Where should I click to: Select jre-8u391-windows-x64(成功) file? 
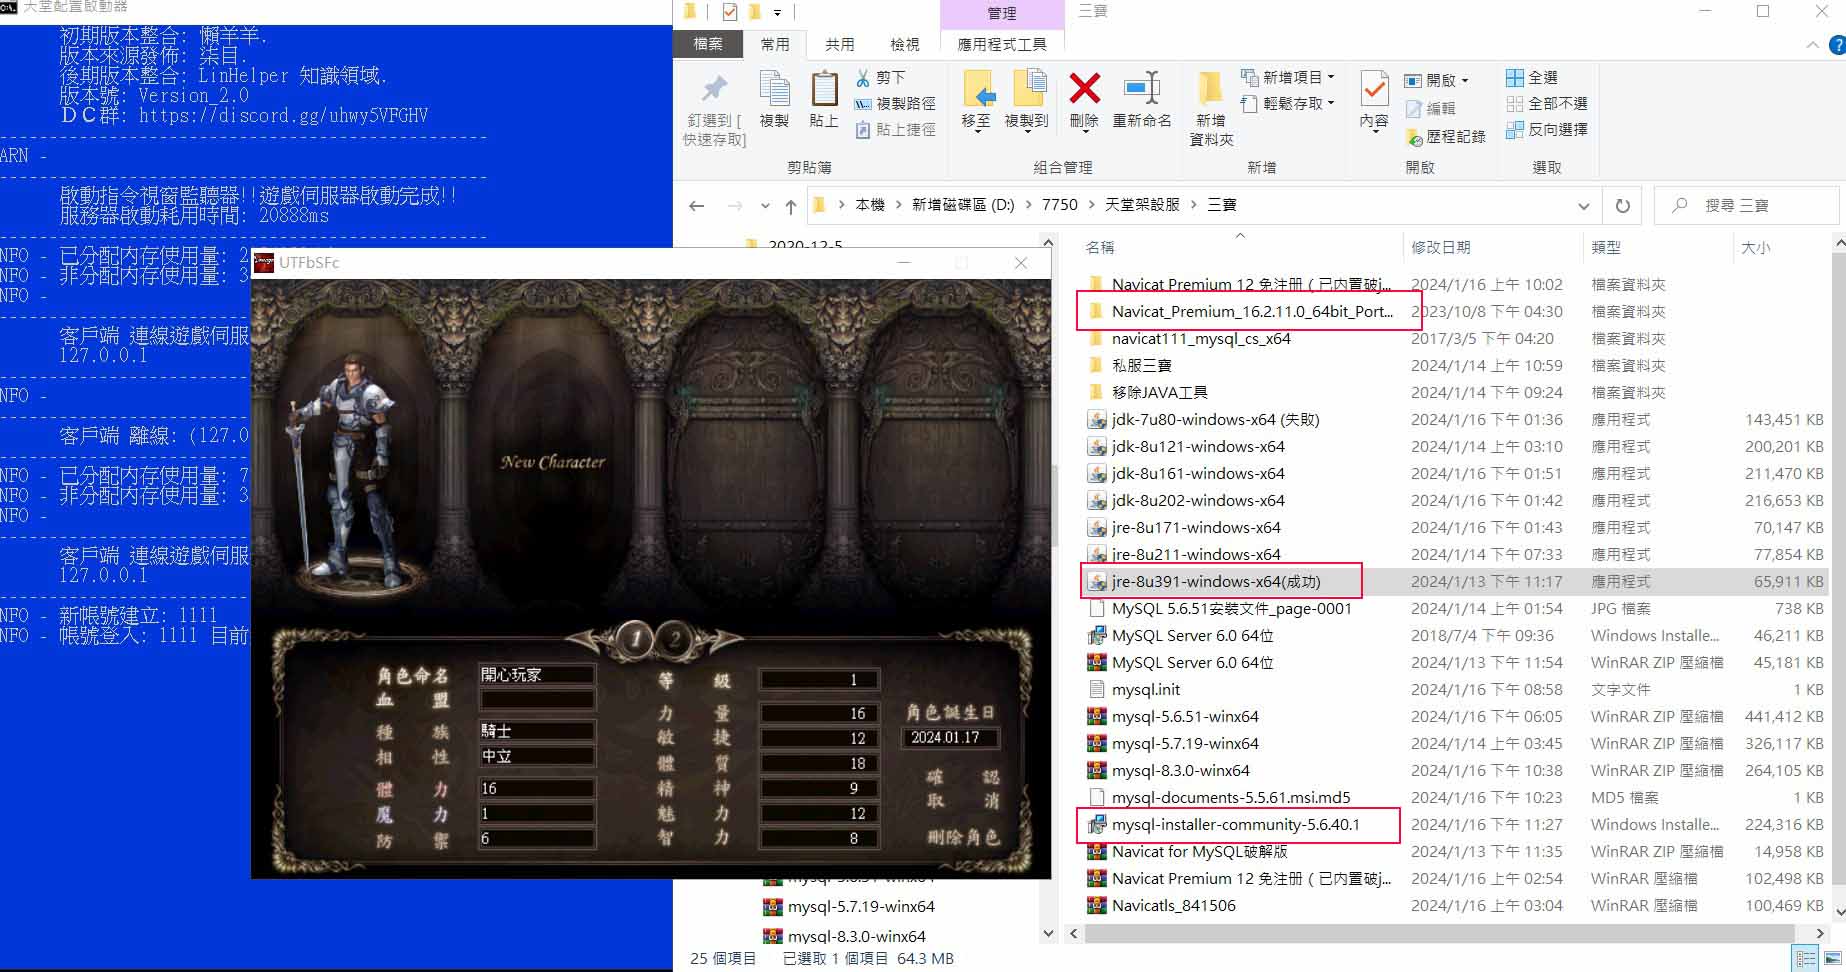[x=1216, y=581]
